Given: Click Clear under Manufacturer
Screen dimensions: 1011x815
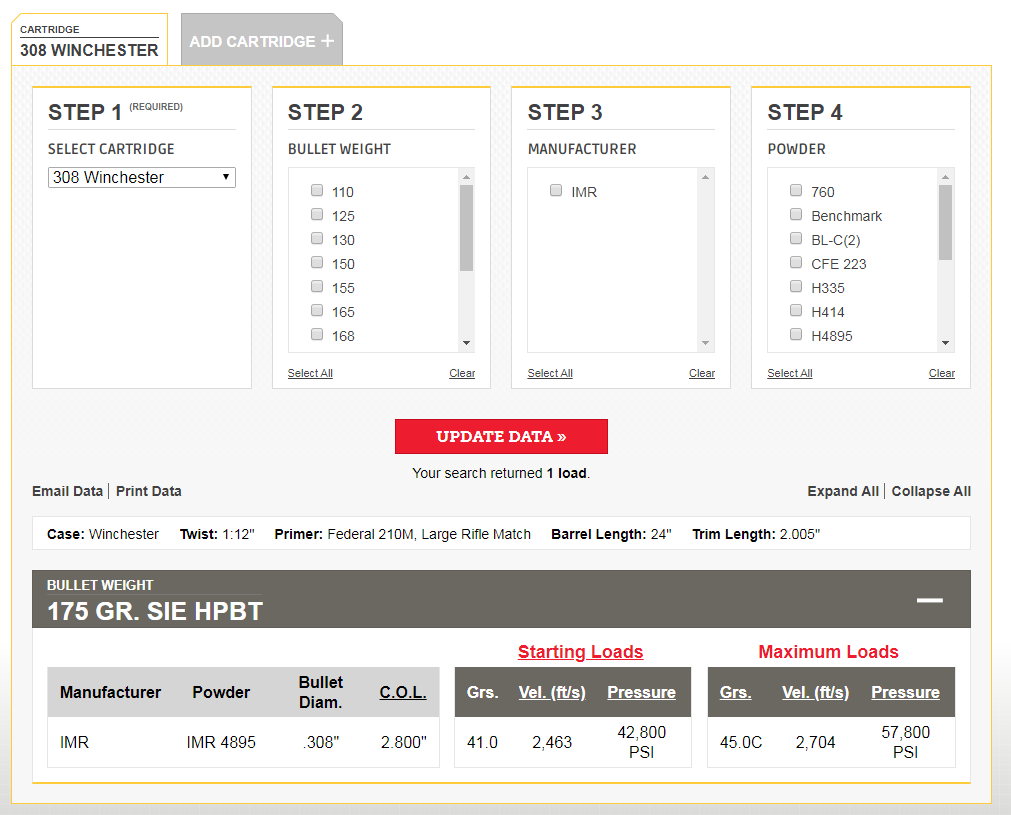Looking at the screenshot, I should 702,373.
